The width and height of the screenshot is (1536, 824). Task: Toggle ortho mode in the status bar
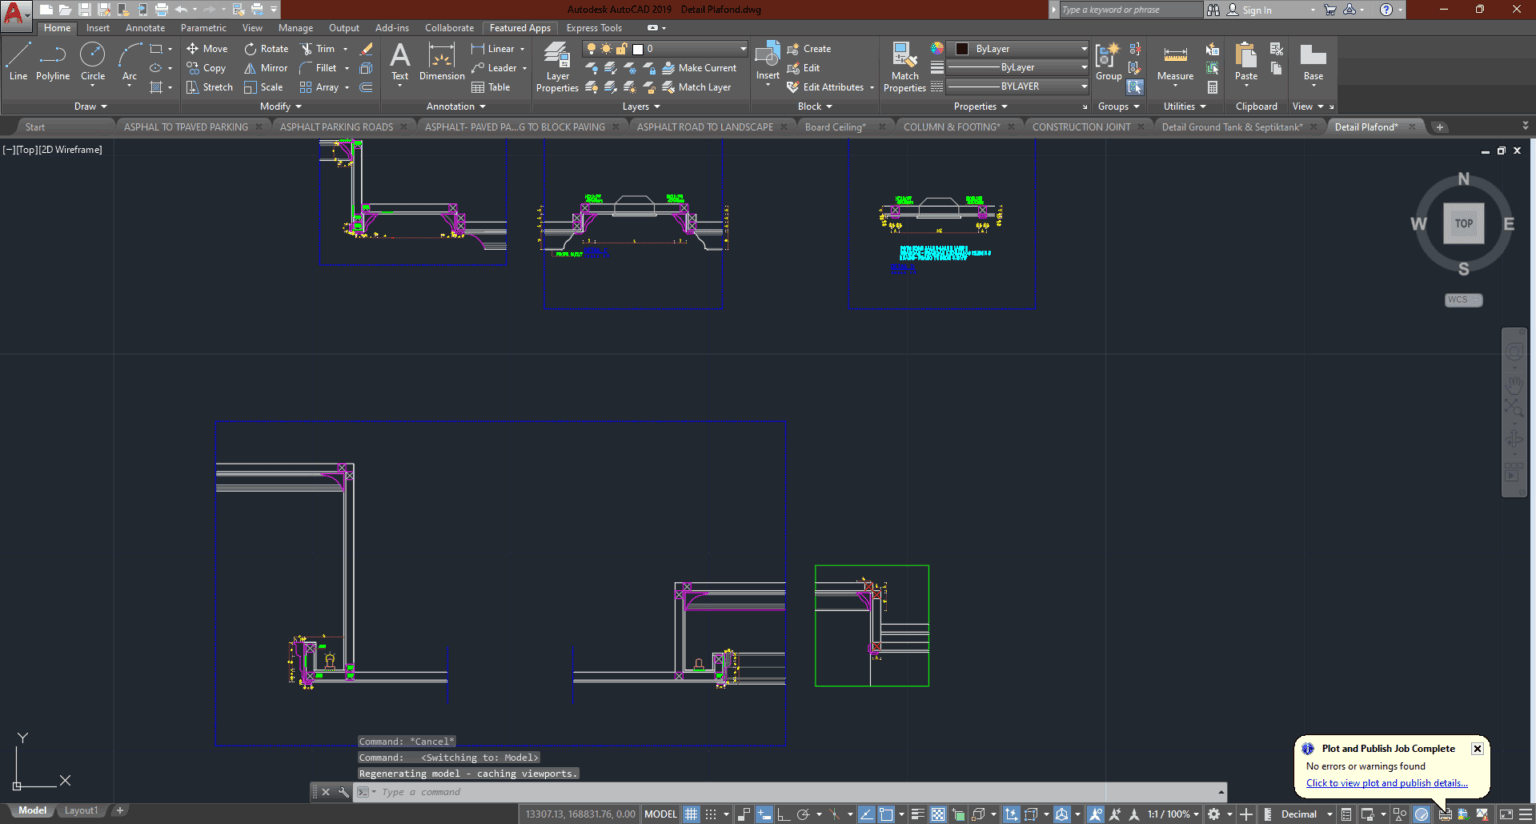click(x=783, y=813)
